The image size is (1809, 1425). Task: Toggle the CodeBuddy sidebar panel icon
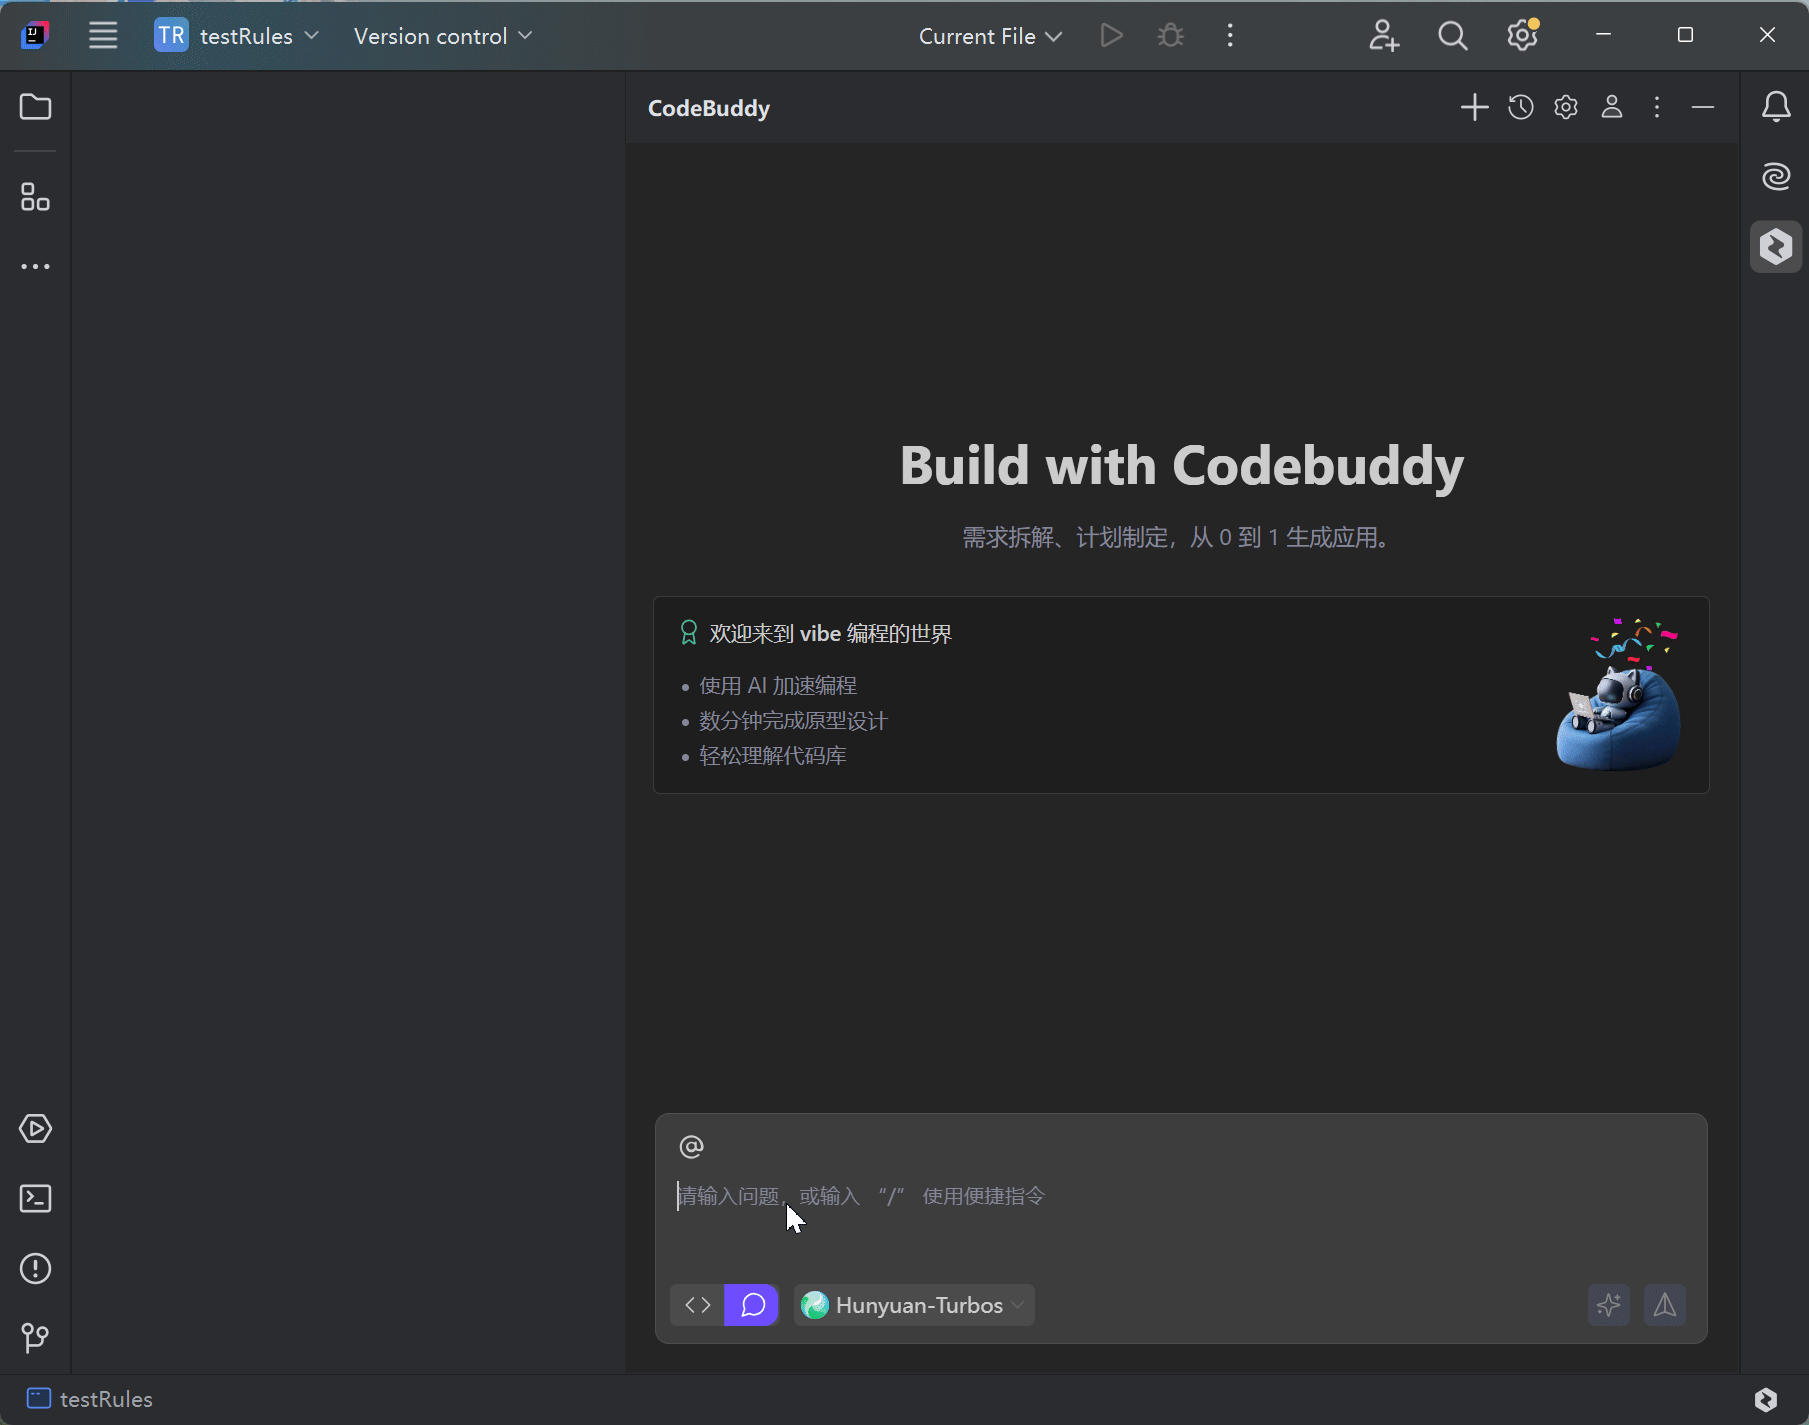(x=1775, y=246)
